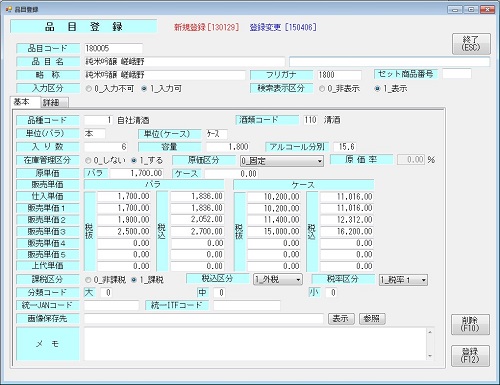Click the 統一ITFコード input field
The image size is (500, 385).
click(247, 305)
